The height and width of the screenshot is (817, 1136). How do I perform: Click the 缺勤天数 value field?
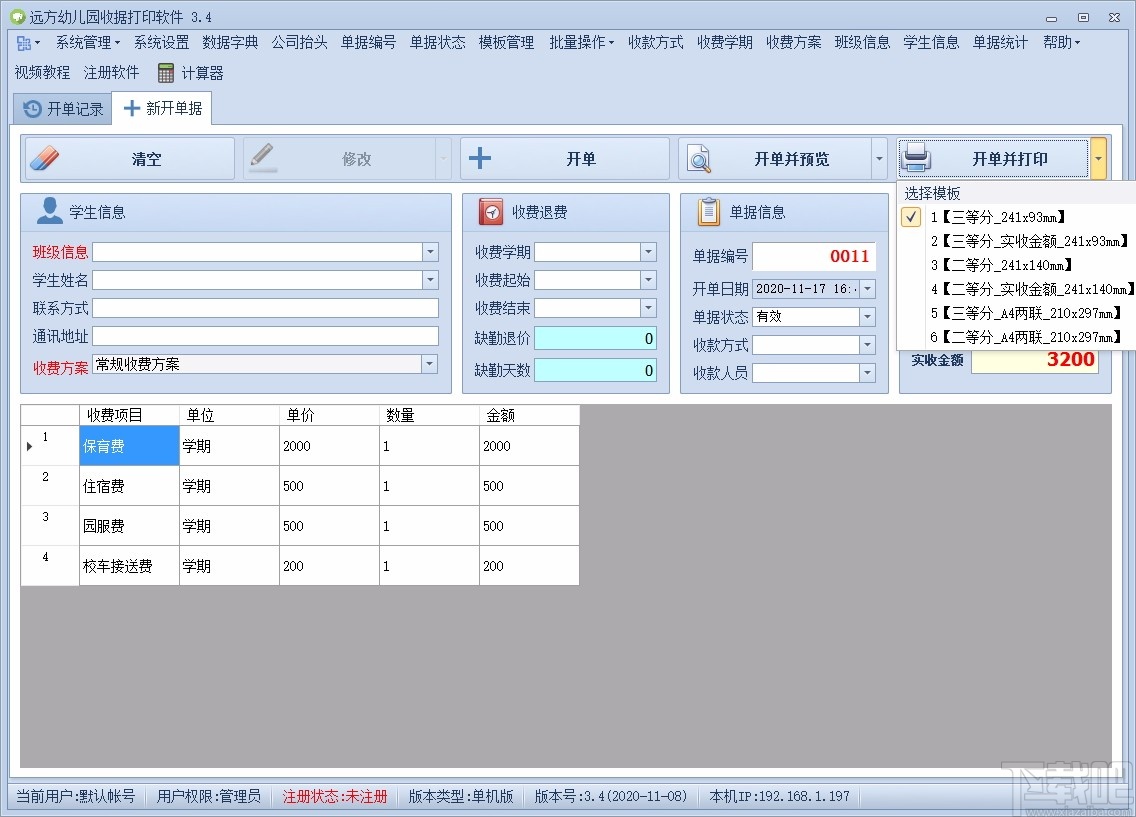point(596,370)
